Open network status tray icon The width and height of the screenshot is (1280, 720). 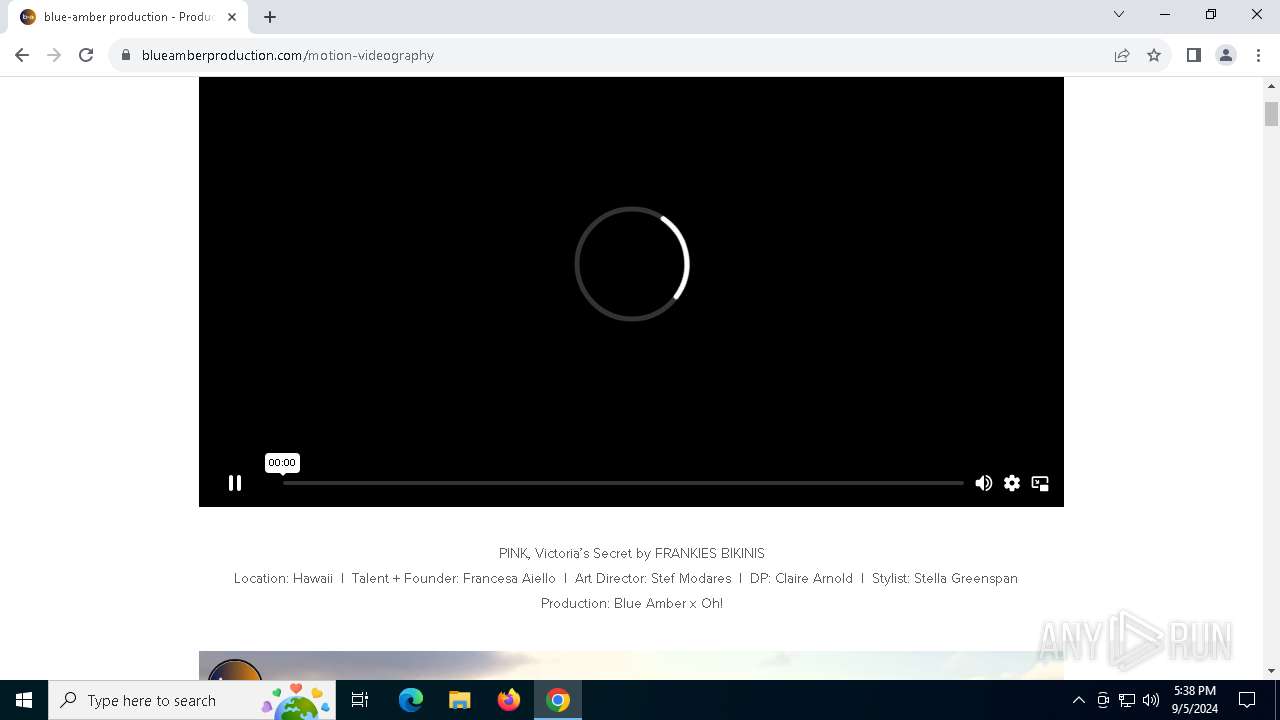click(1127, 700)
